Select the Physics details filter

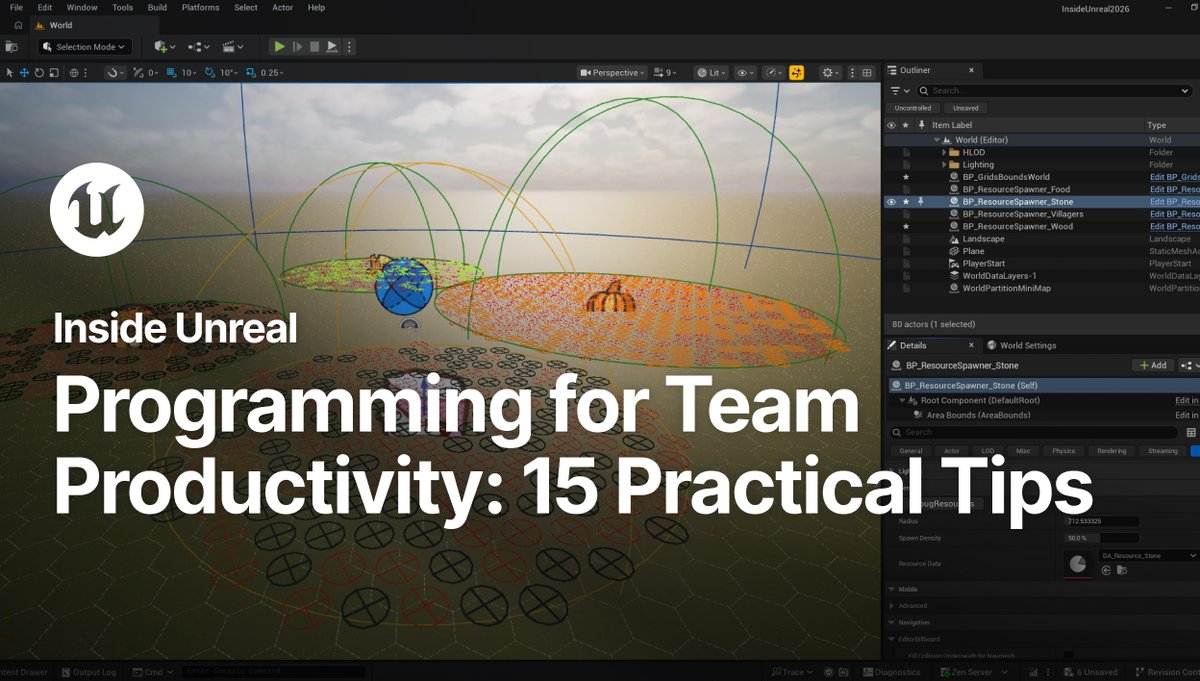click(1063, 451)
